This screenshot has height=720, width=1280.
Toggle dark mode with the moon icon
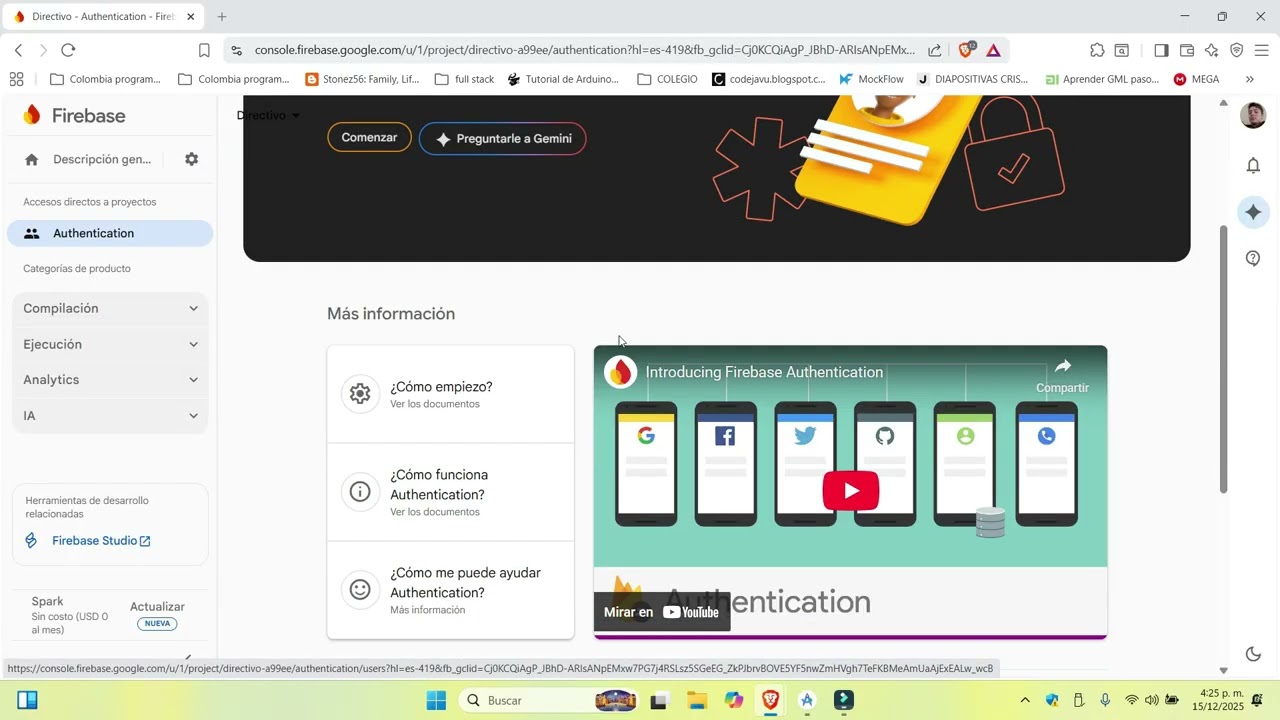1253,654
